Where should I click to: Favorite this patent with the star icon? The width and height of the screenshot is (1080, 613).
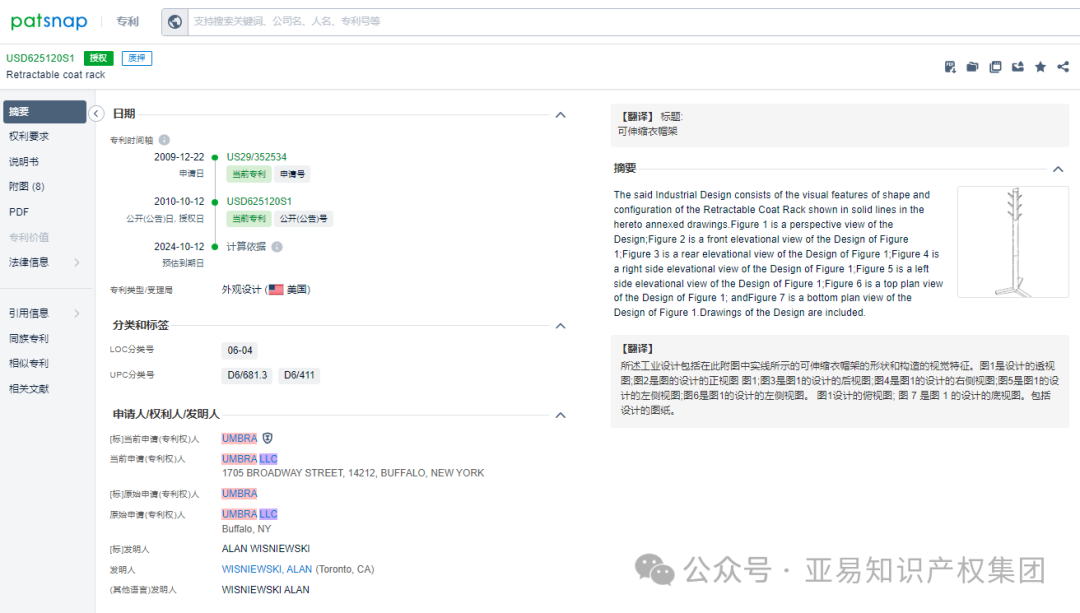(x=1041, y=67)
